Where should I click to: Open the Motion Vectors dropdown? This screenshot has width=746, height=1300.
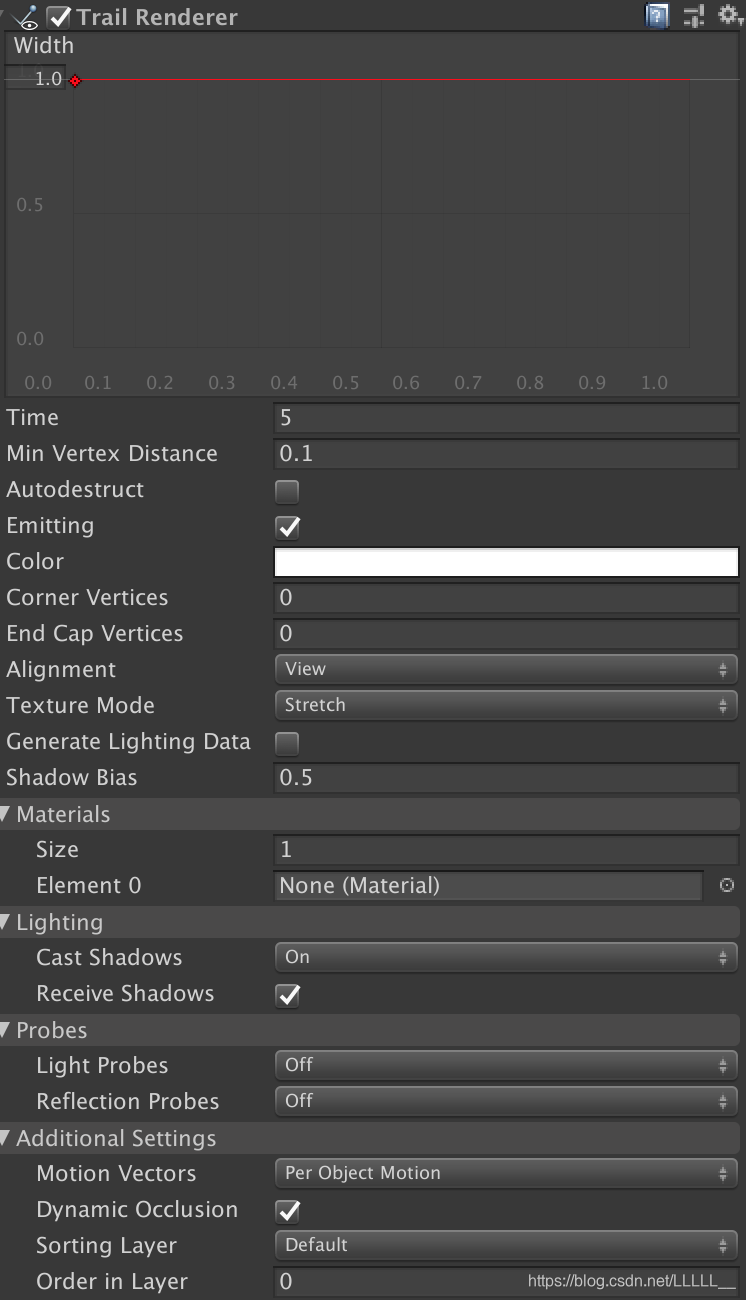click(506, 1173)
